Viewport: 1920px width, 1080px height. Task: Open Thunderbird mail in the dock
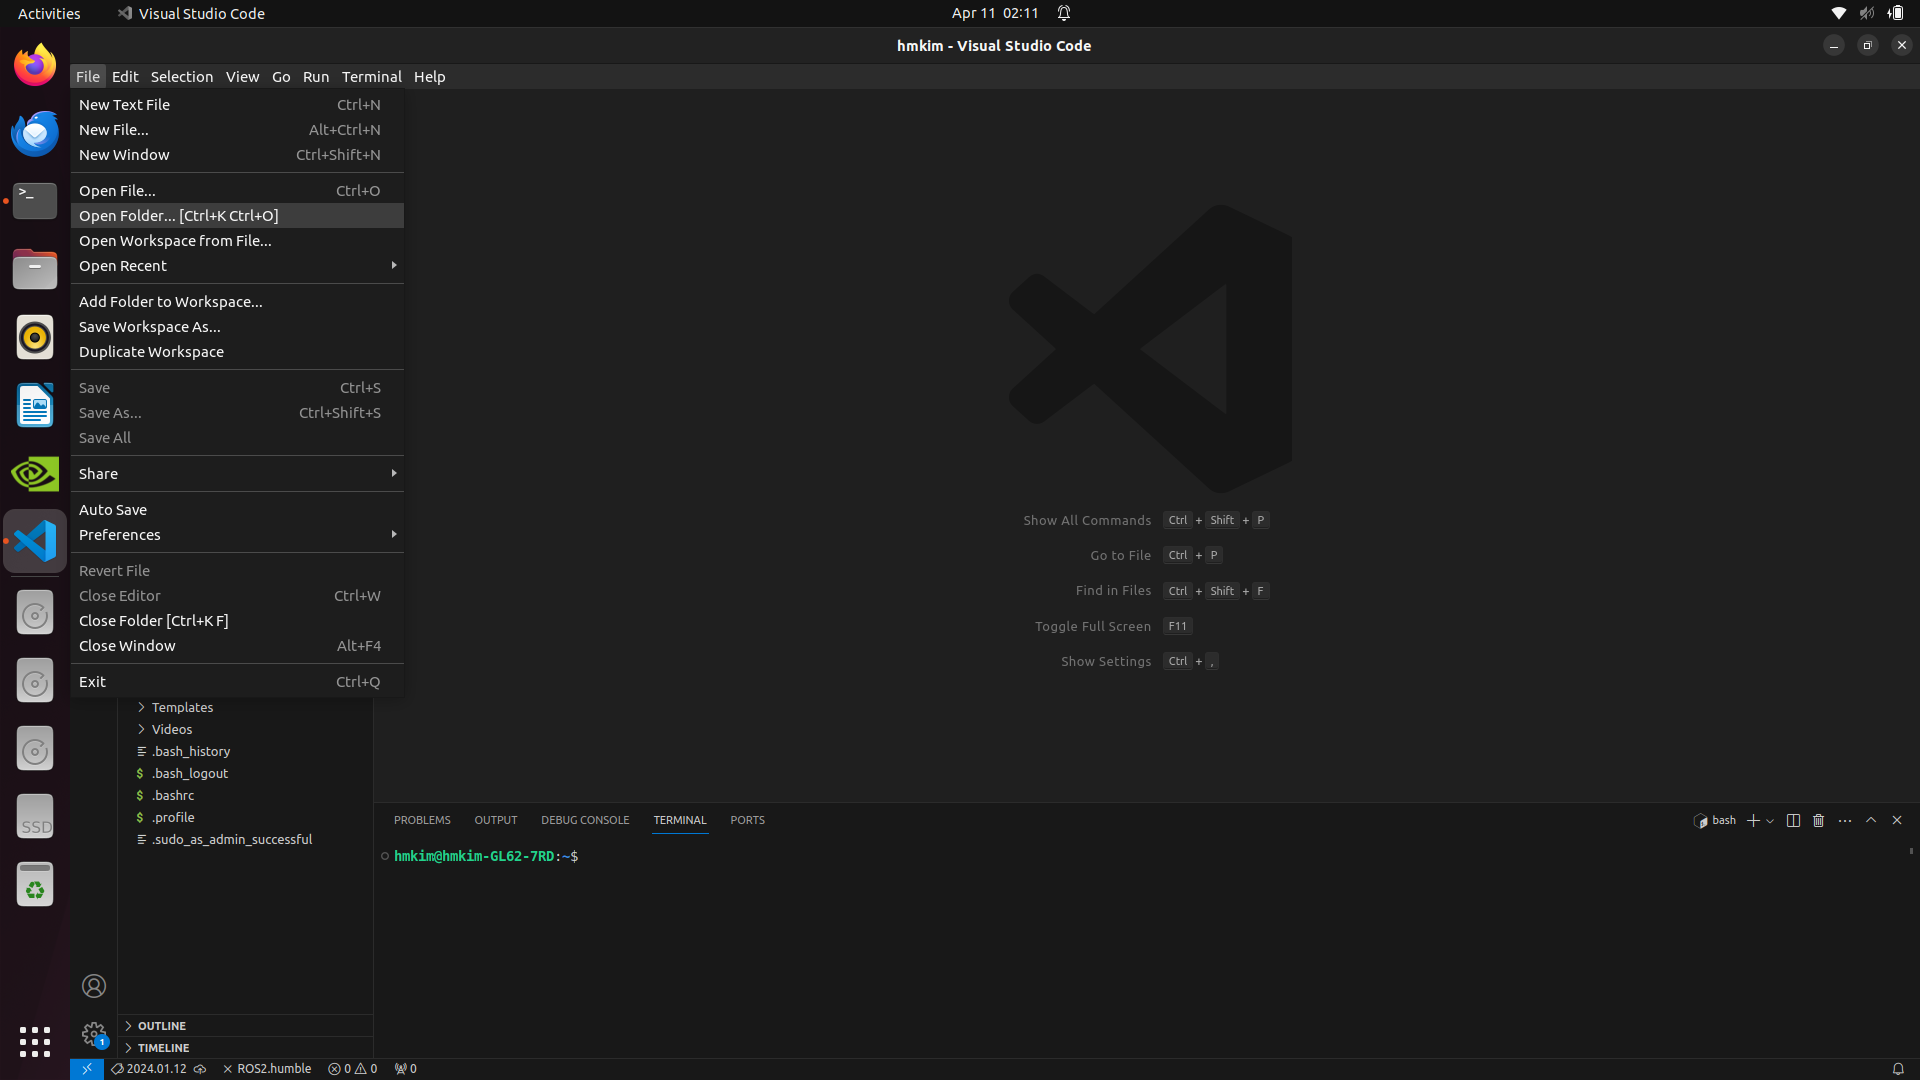[35, 133]
